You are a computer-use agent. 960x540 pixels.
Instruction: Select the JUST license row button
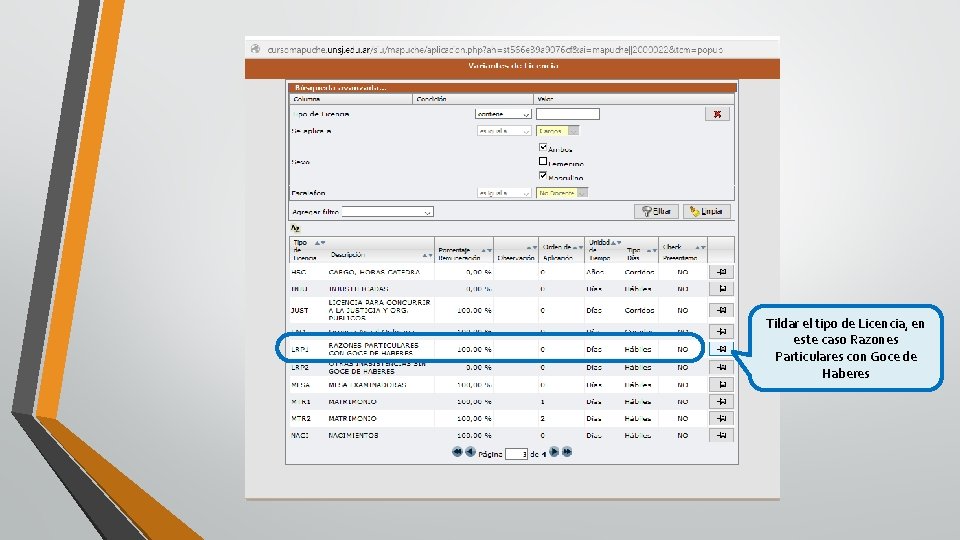click(721, 310)
